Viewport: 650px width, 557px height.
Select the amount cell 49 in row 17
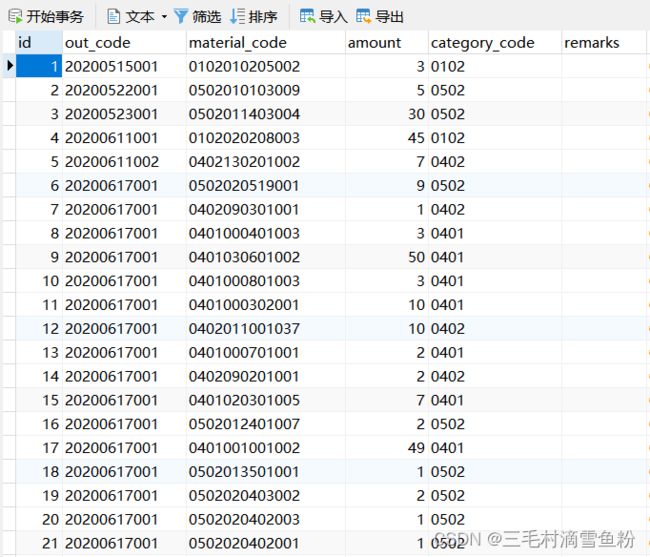[x=387, y=447]
